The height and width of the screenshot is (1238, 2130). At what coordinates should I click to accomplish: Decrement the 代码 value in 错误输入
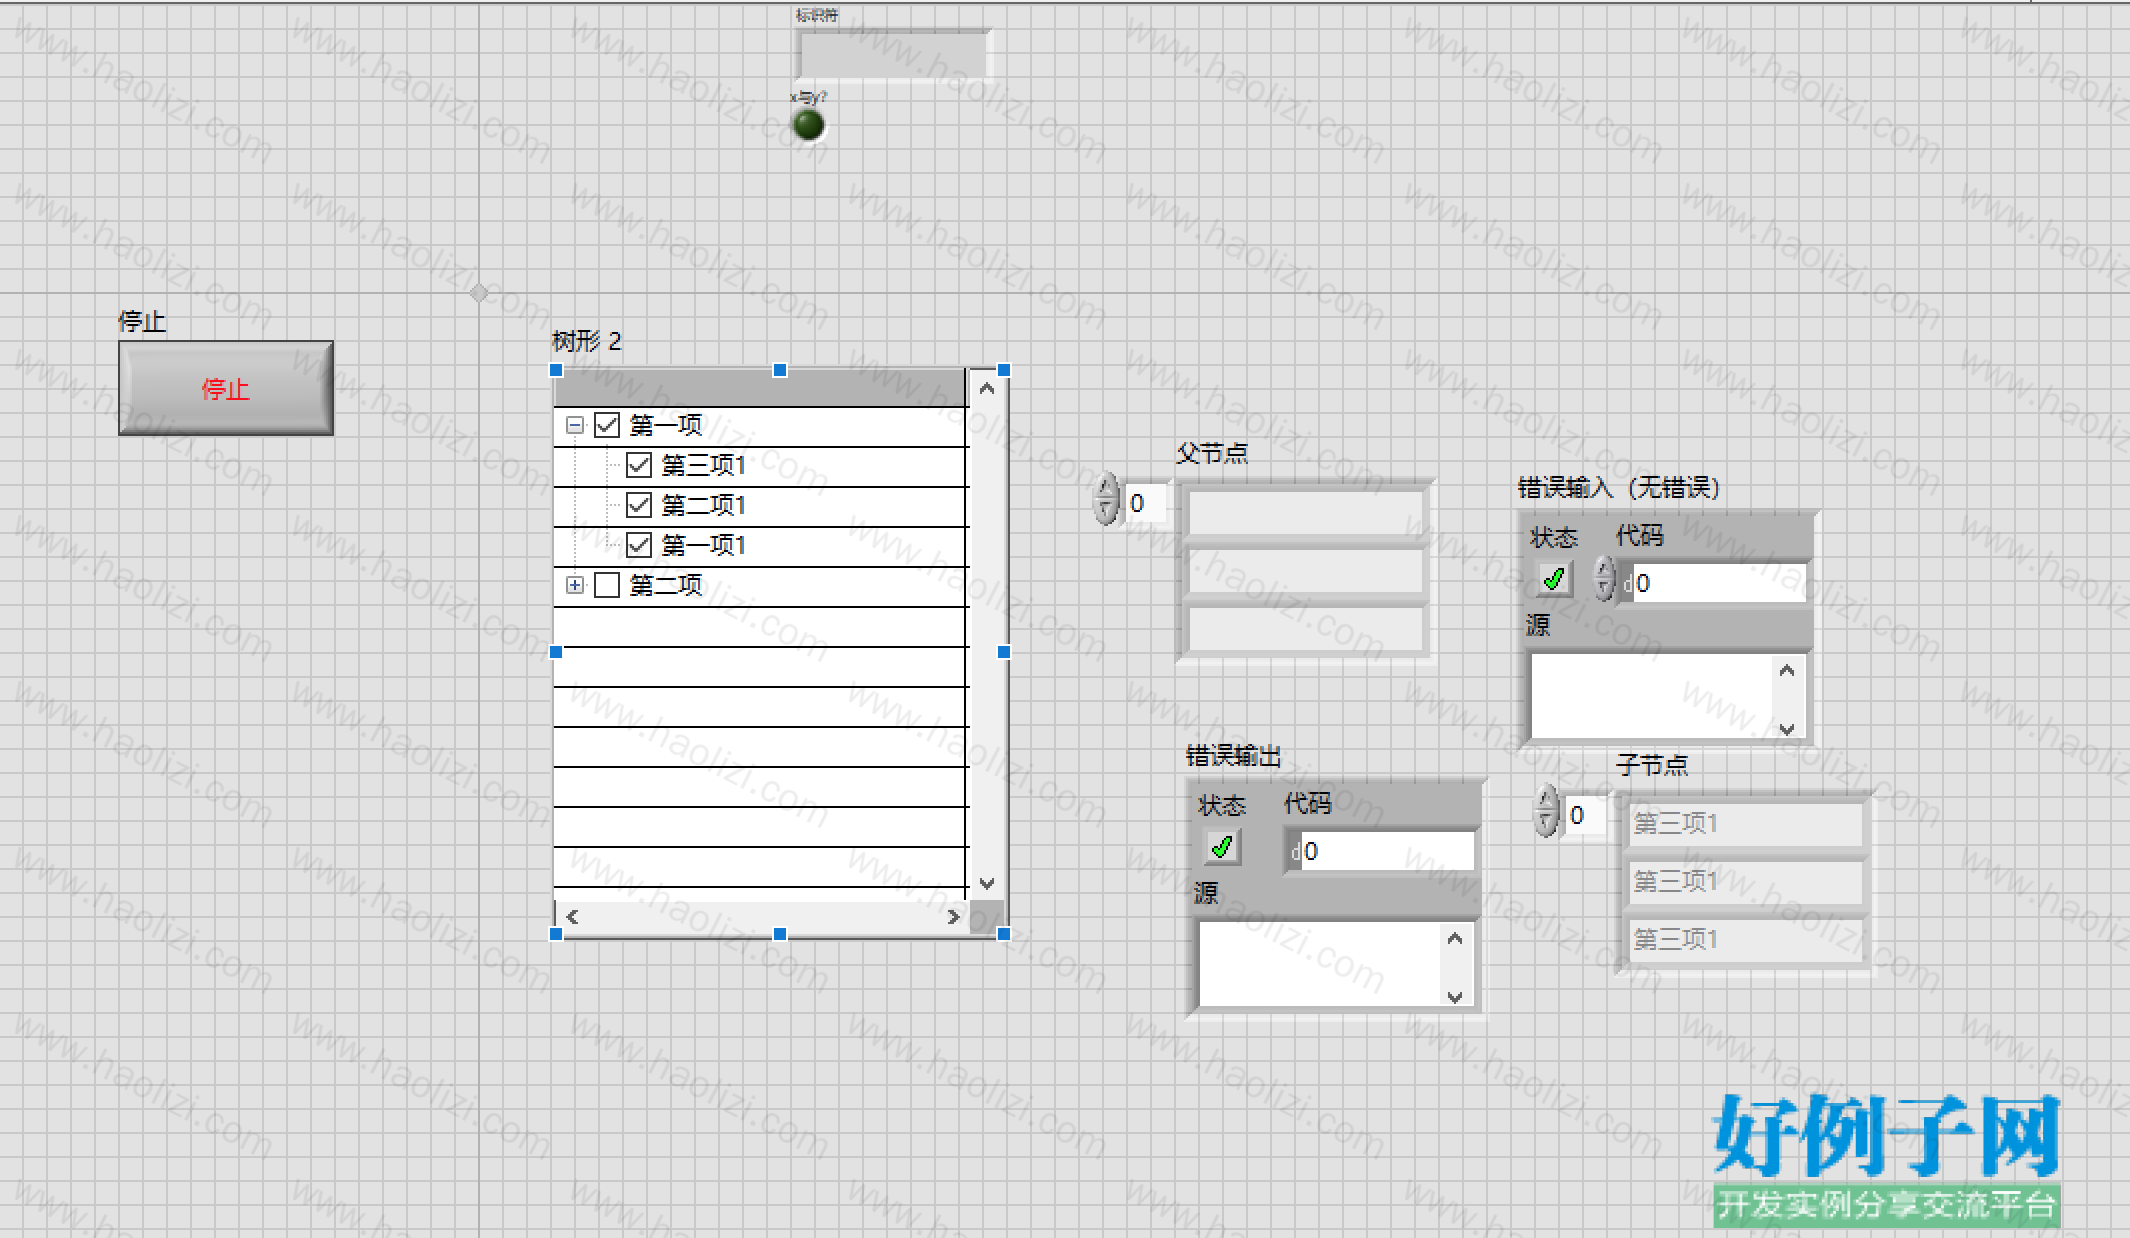click(x=1604, y=590)
